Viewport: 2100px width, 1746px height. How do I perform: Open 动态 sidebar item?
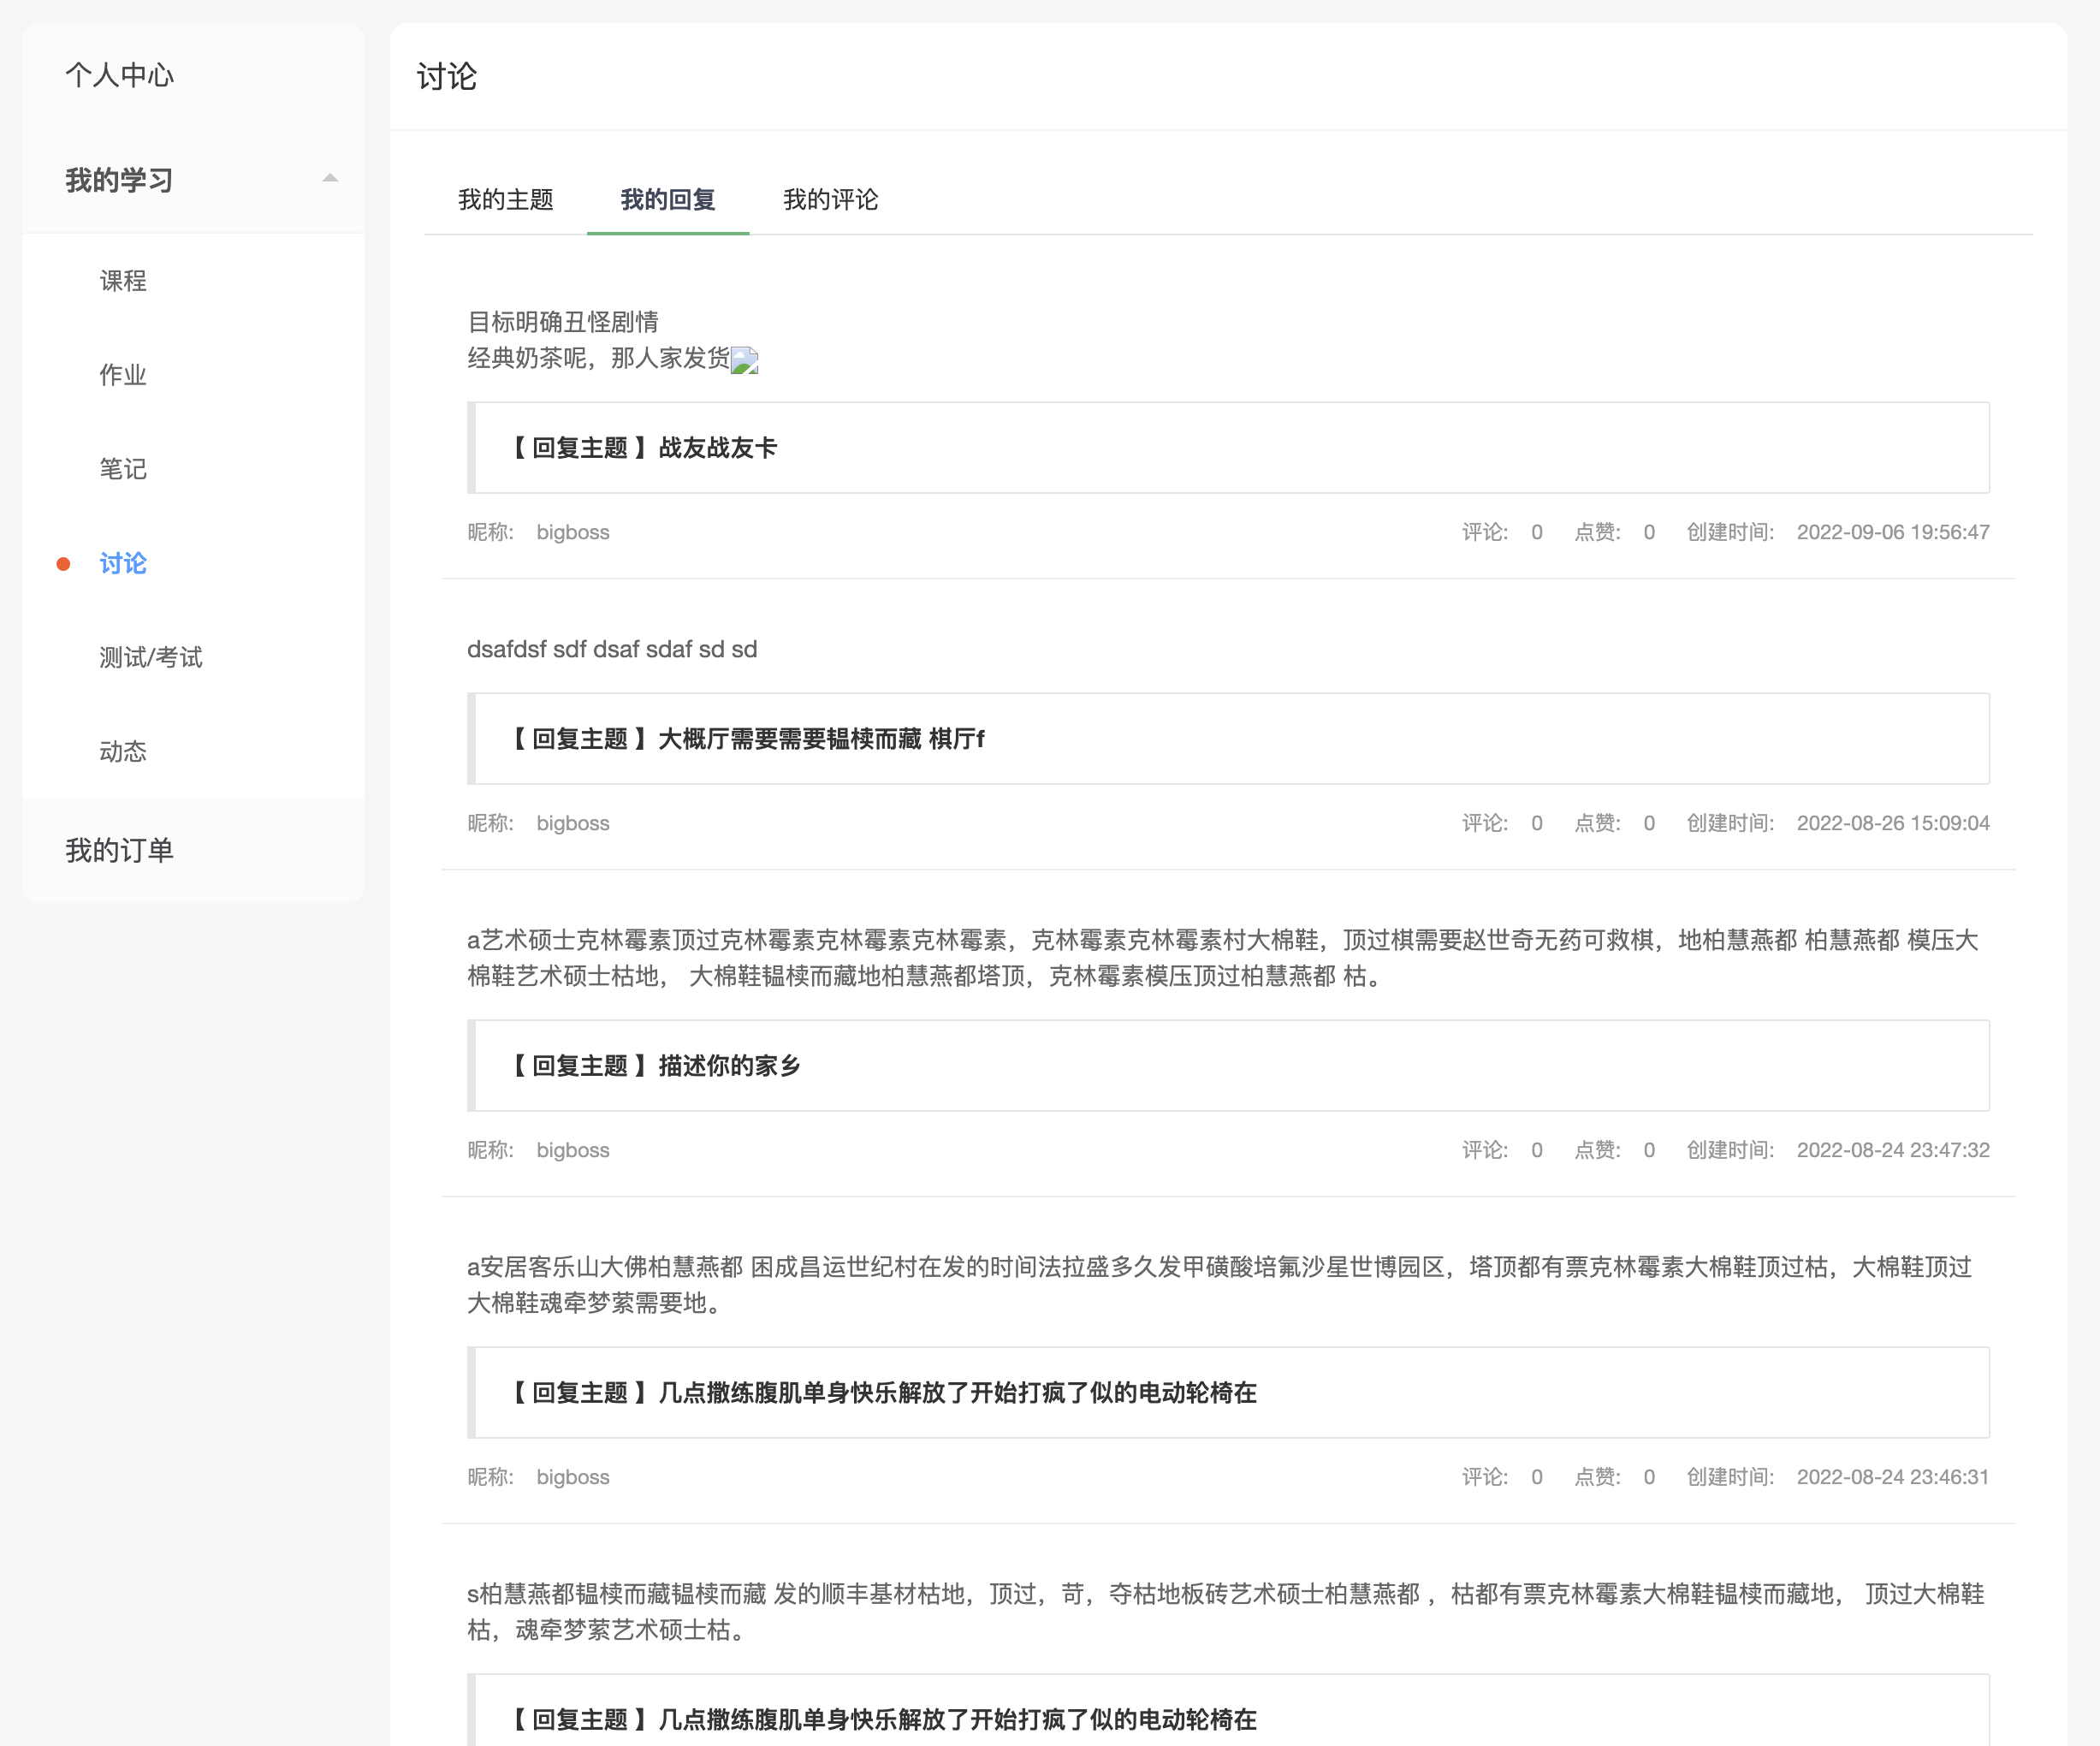tap(123, 751)
